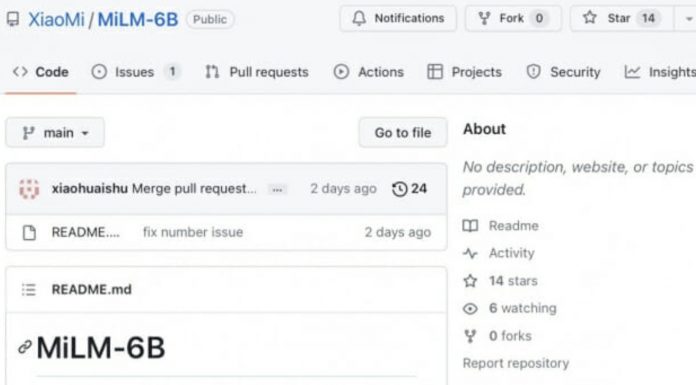
Task: Open the 6 watching link
Action: point(510,308)
